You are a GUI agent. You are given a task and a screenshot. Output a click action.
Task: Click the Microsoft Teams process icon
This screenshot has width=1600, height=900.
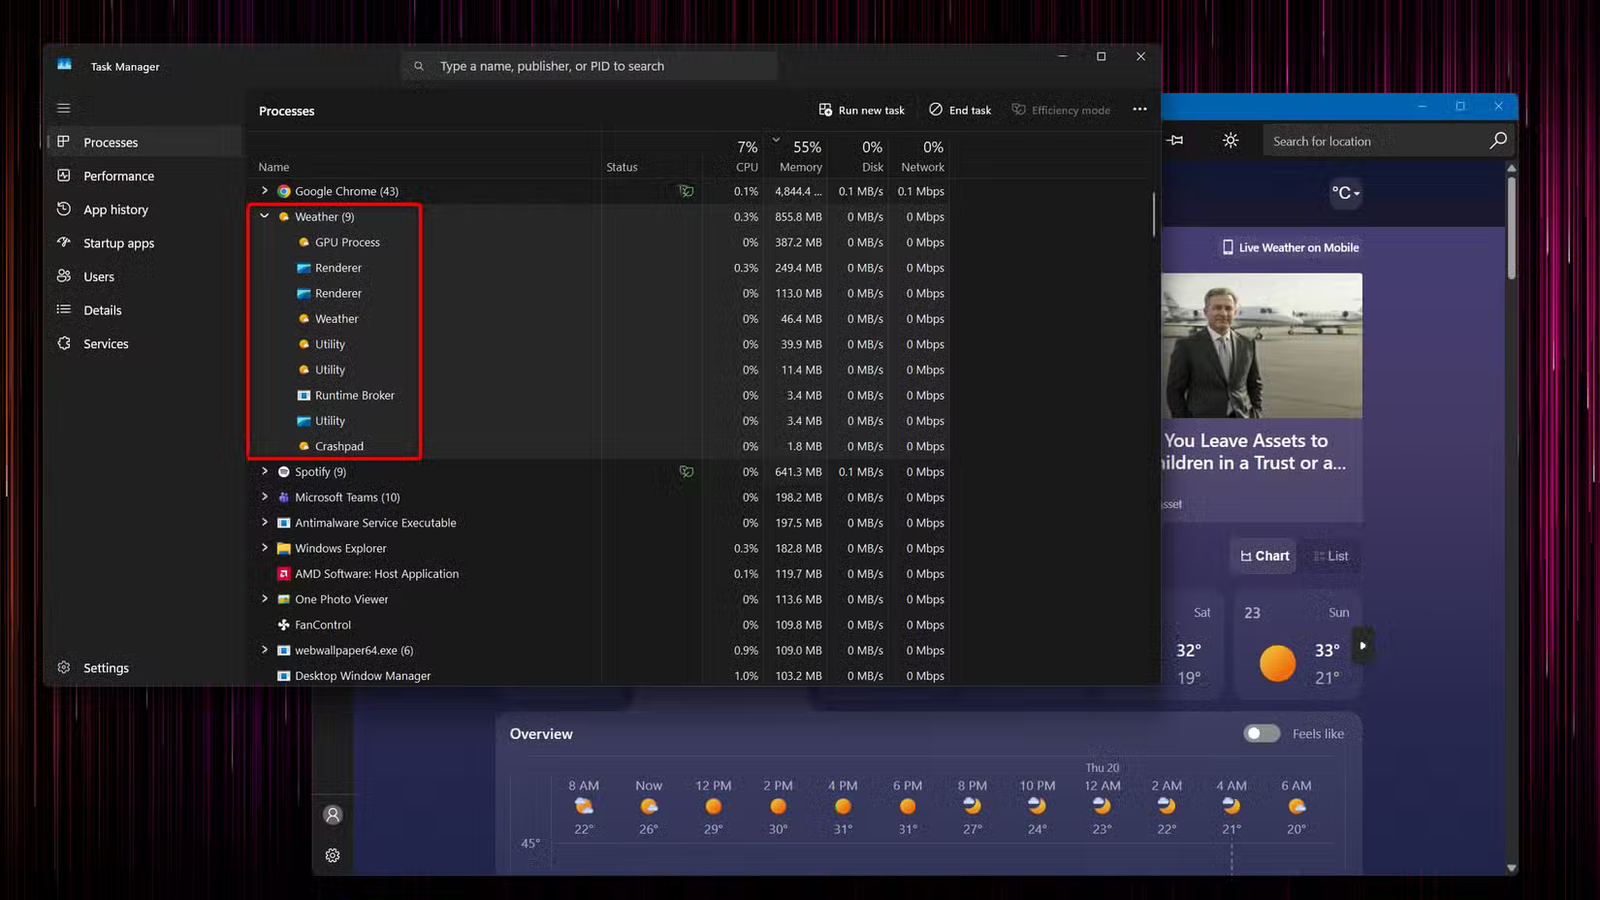click(284, 497)
